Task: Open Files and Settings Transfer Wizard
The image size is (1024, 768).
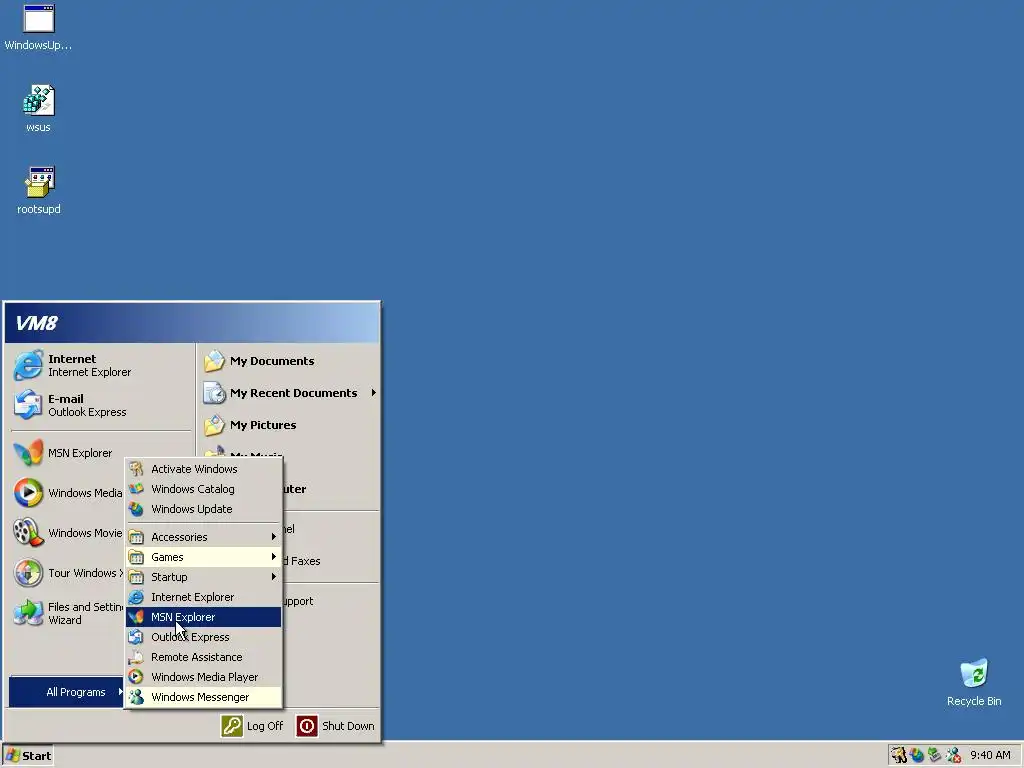Action: (x=68, y=613)
